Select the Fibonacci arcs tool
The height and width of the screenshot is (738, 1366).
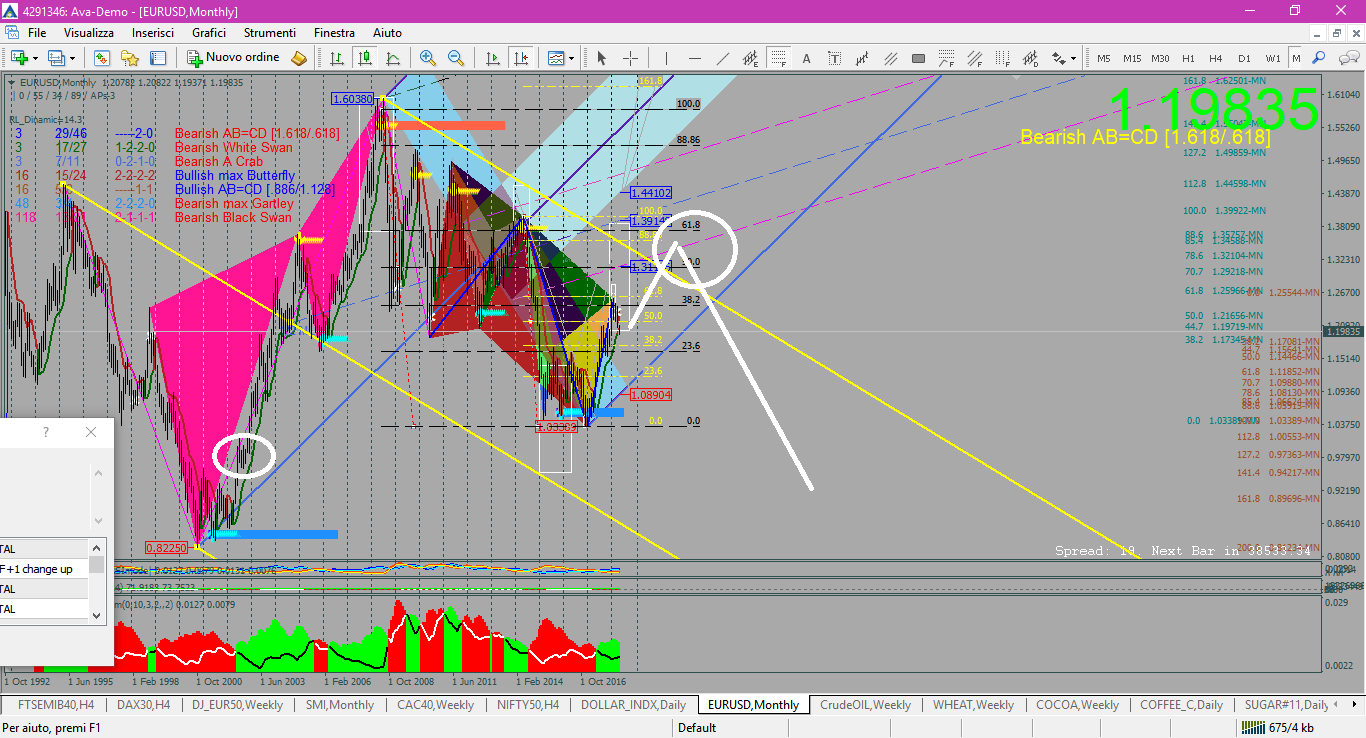pos(946,58)
